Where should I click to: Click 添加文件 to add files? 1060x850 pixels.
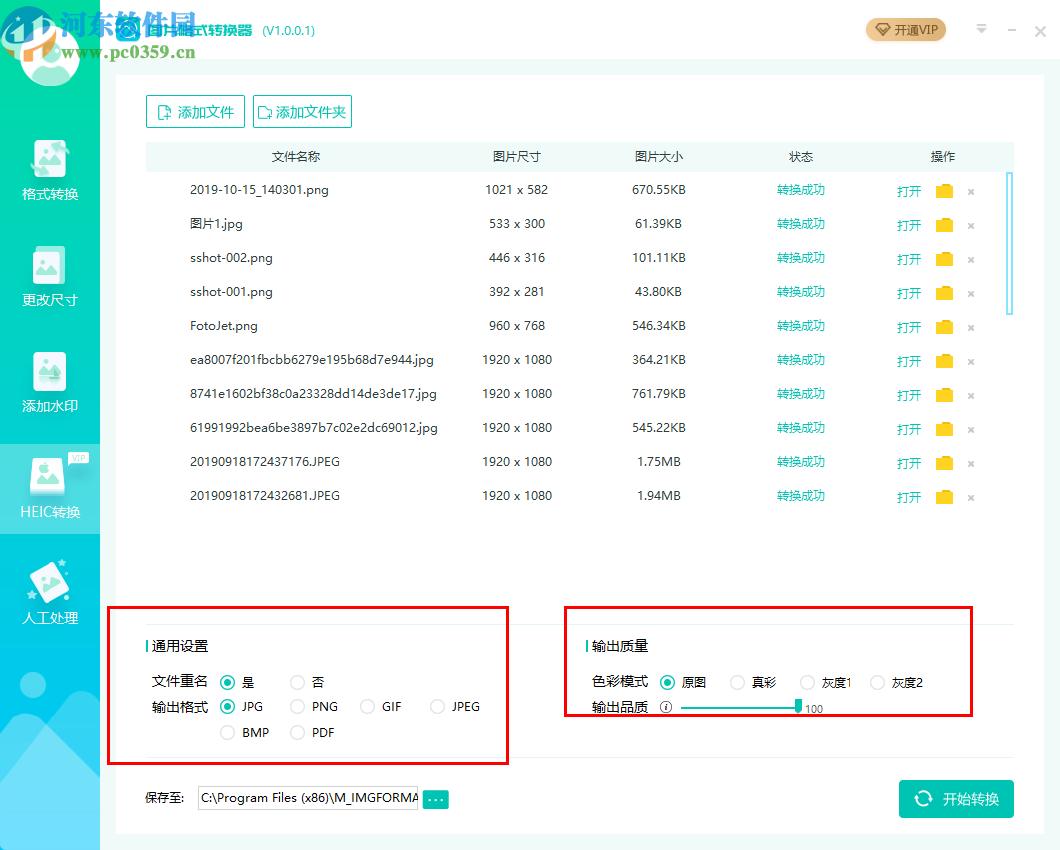195,111
